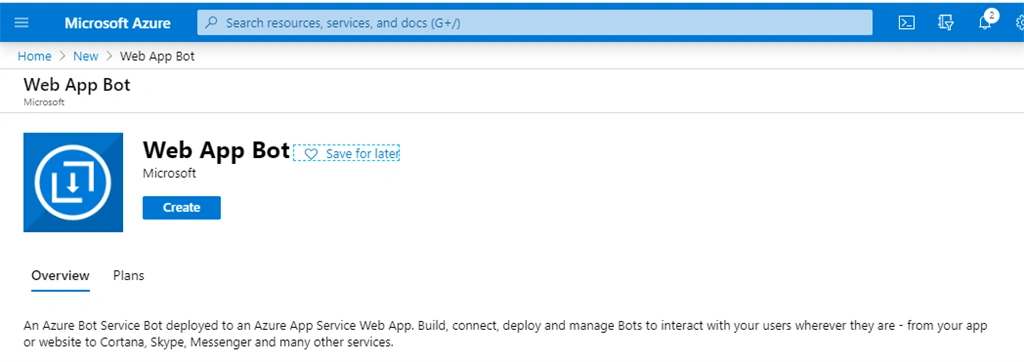Click the search magnifier icon

tap(211, 23)
